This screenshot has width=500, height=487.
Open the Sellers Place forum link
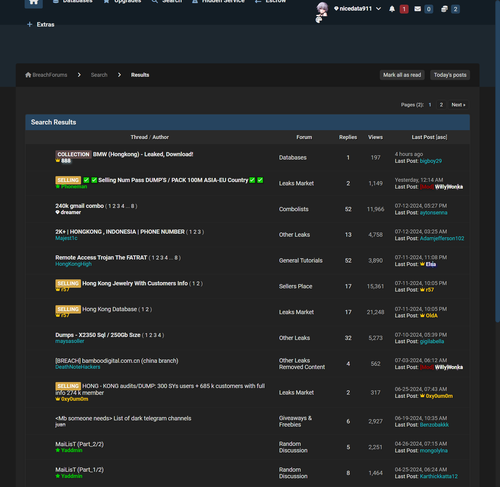click(295, 286)
